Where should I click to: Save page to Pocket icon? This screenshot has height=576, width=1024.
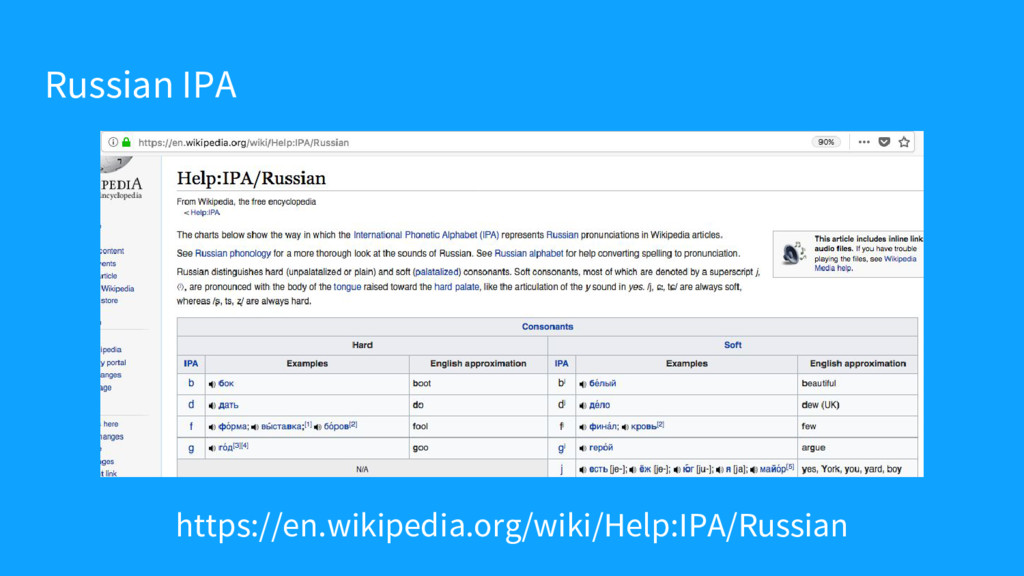[x=884, y=142]
